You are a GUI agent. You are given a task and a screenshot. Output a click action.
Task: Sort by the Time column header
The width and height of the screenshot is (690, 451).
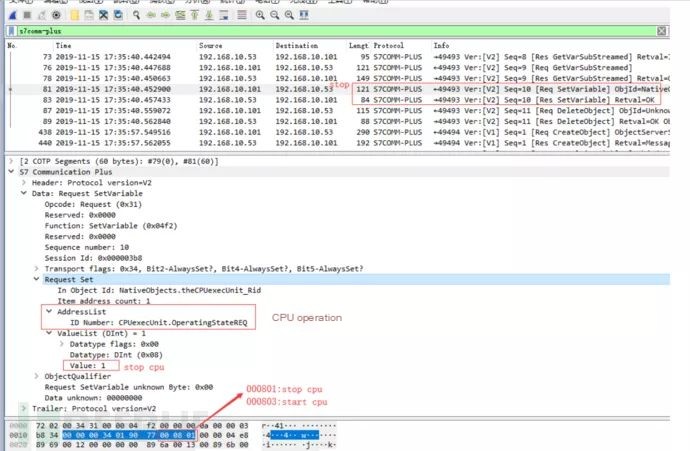click(x=63, y=45)
